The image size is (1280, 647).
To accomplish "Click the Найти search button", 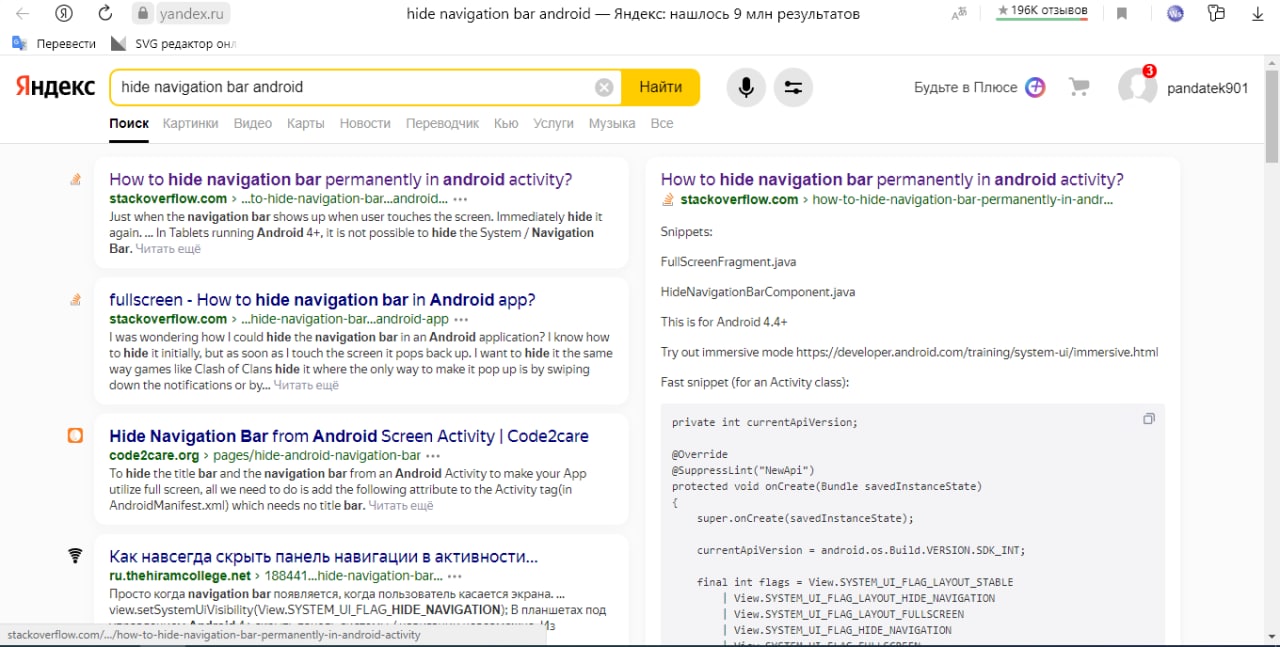I will [660, 87].
